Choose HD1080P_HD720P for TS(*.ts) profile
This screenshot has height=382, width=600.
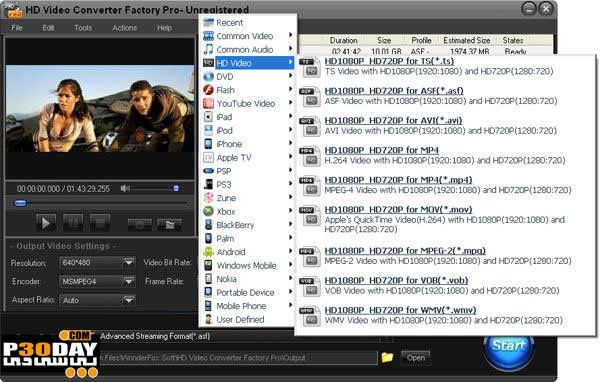pyautogui.click(x=389, y=61)
